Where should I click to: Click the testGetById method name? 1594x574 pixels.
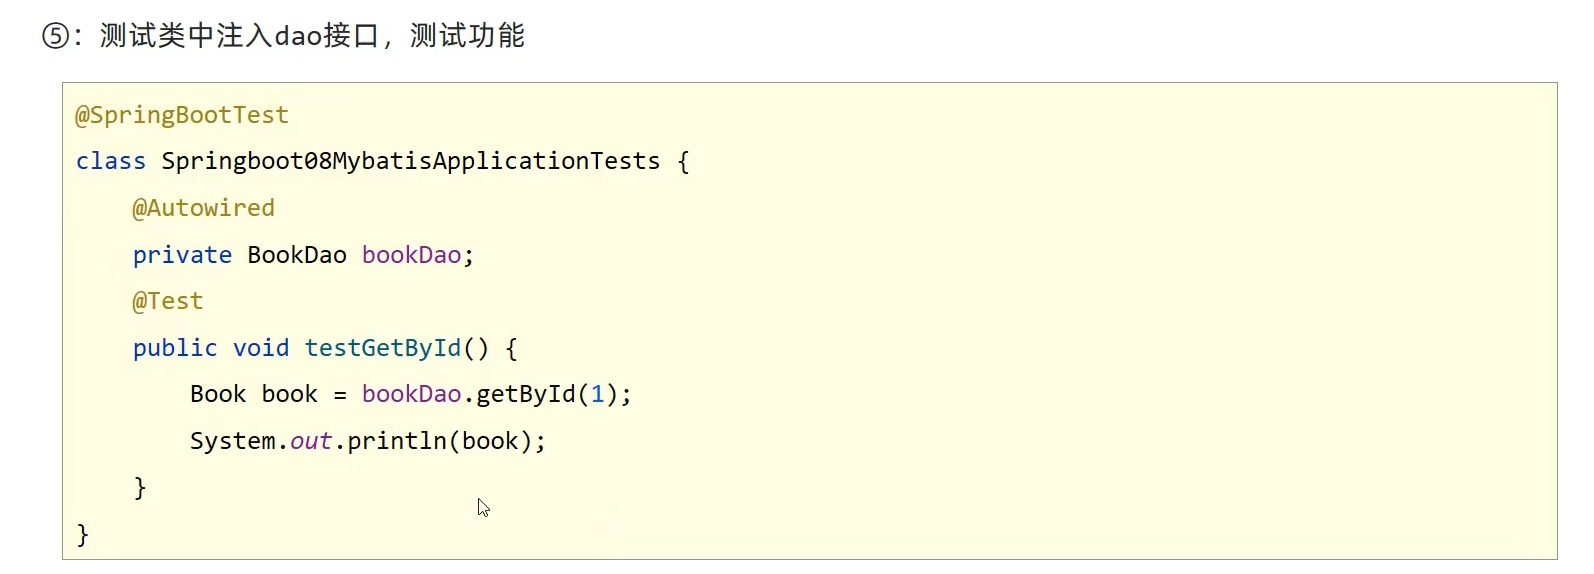[382, 348]
